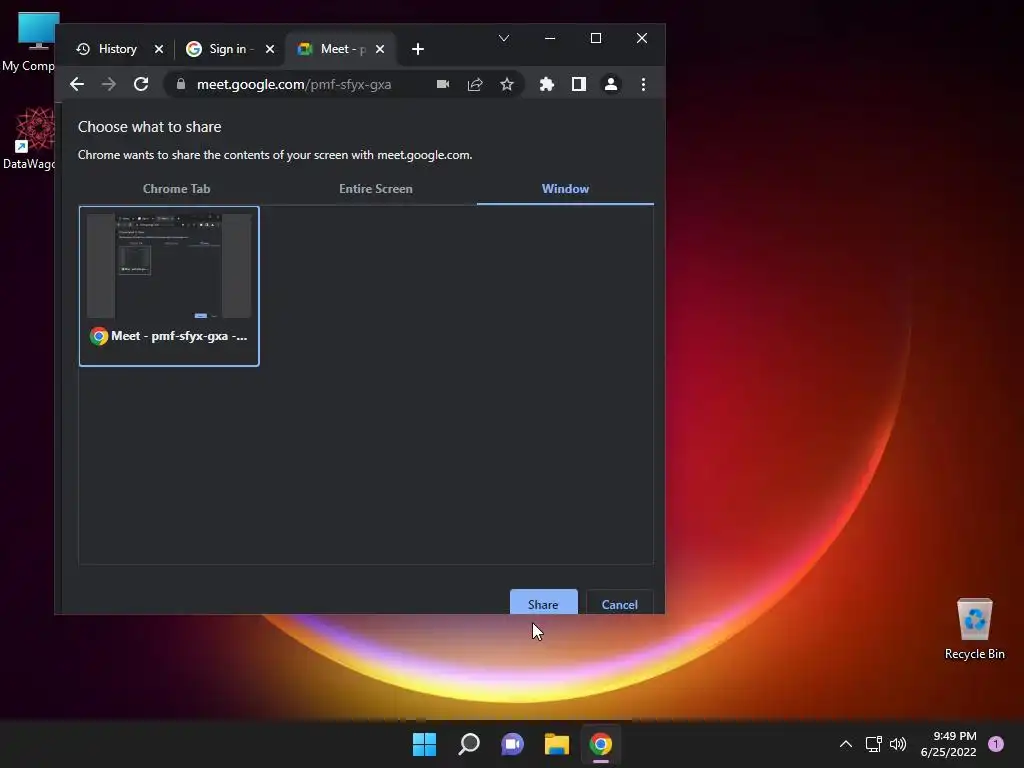Toggle the Chrome side panel icon

[x=579, y=84]
